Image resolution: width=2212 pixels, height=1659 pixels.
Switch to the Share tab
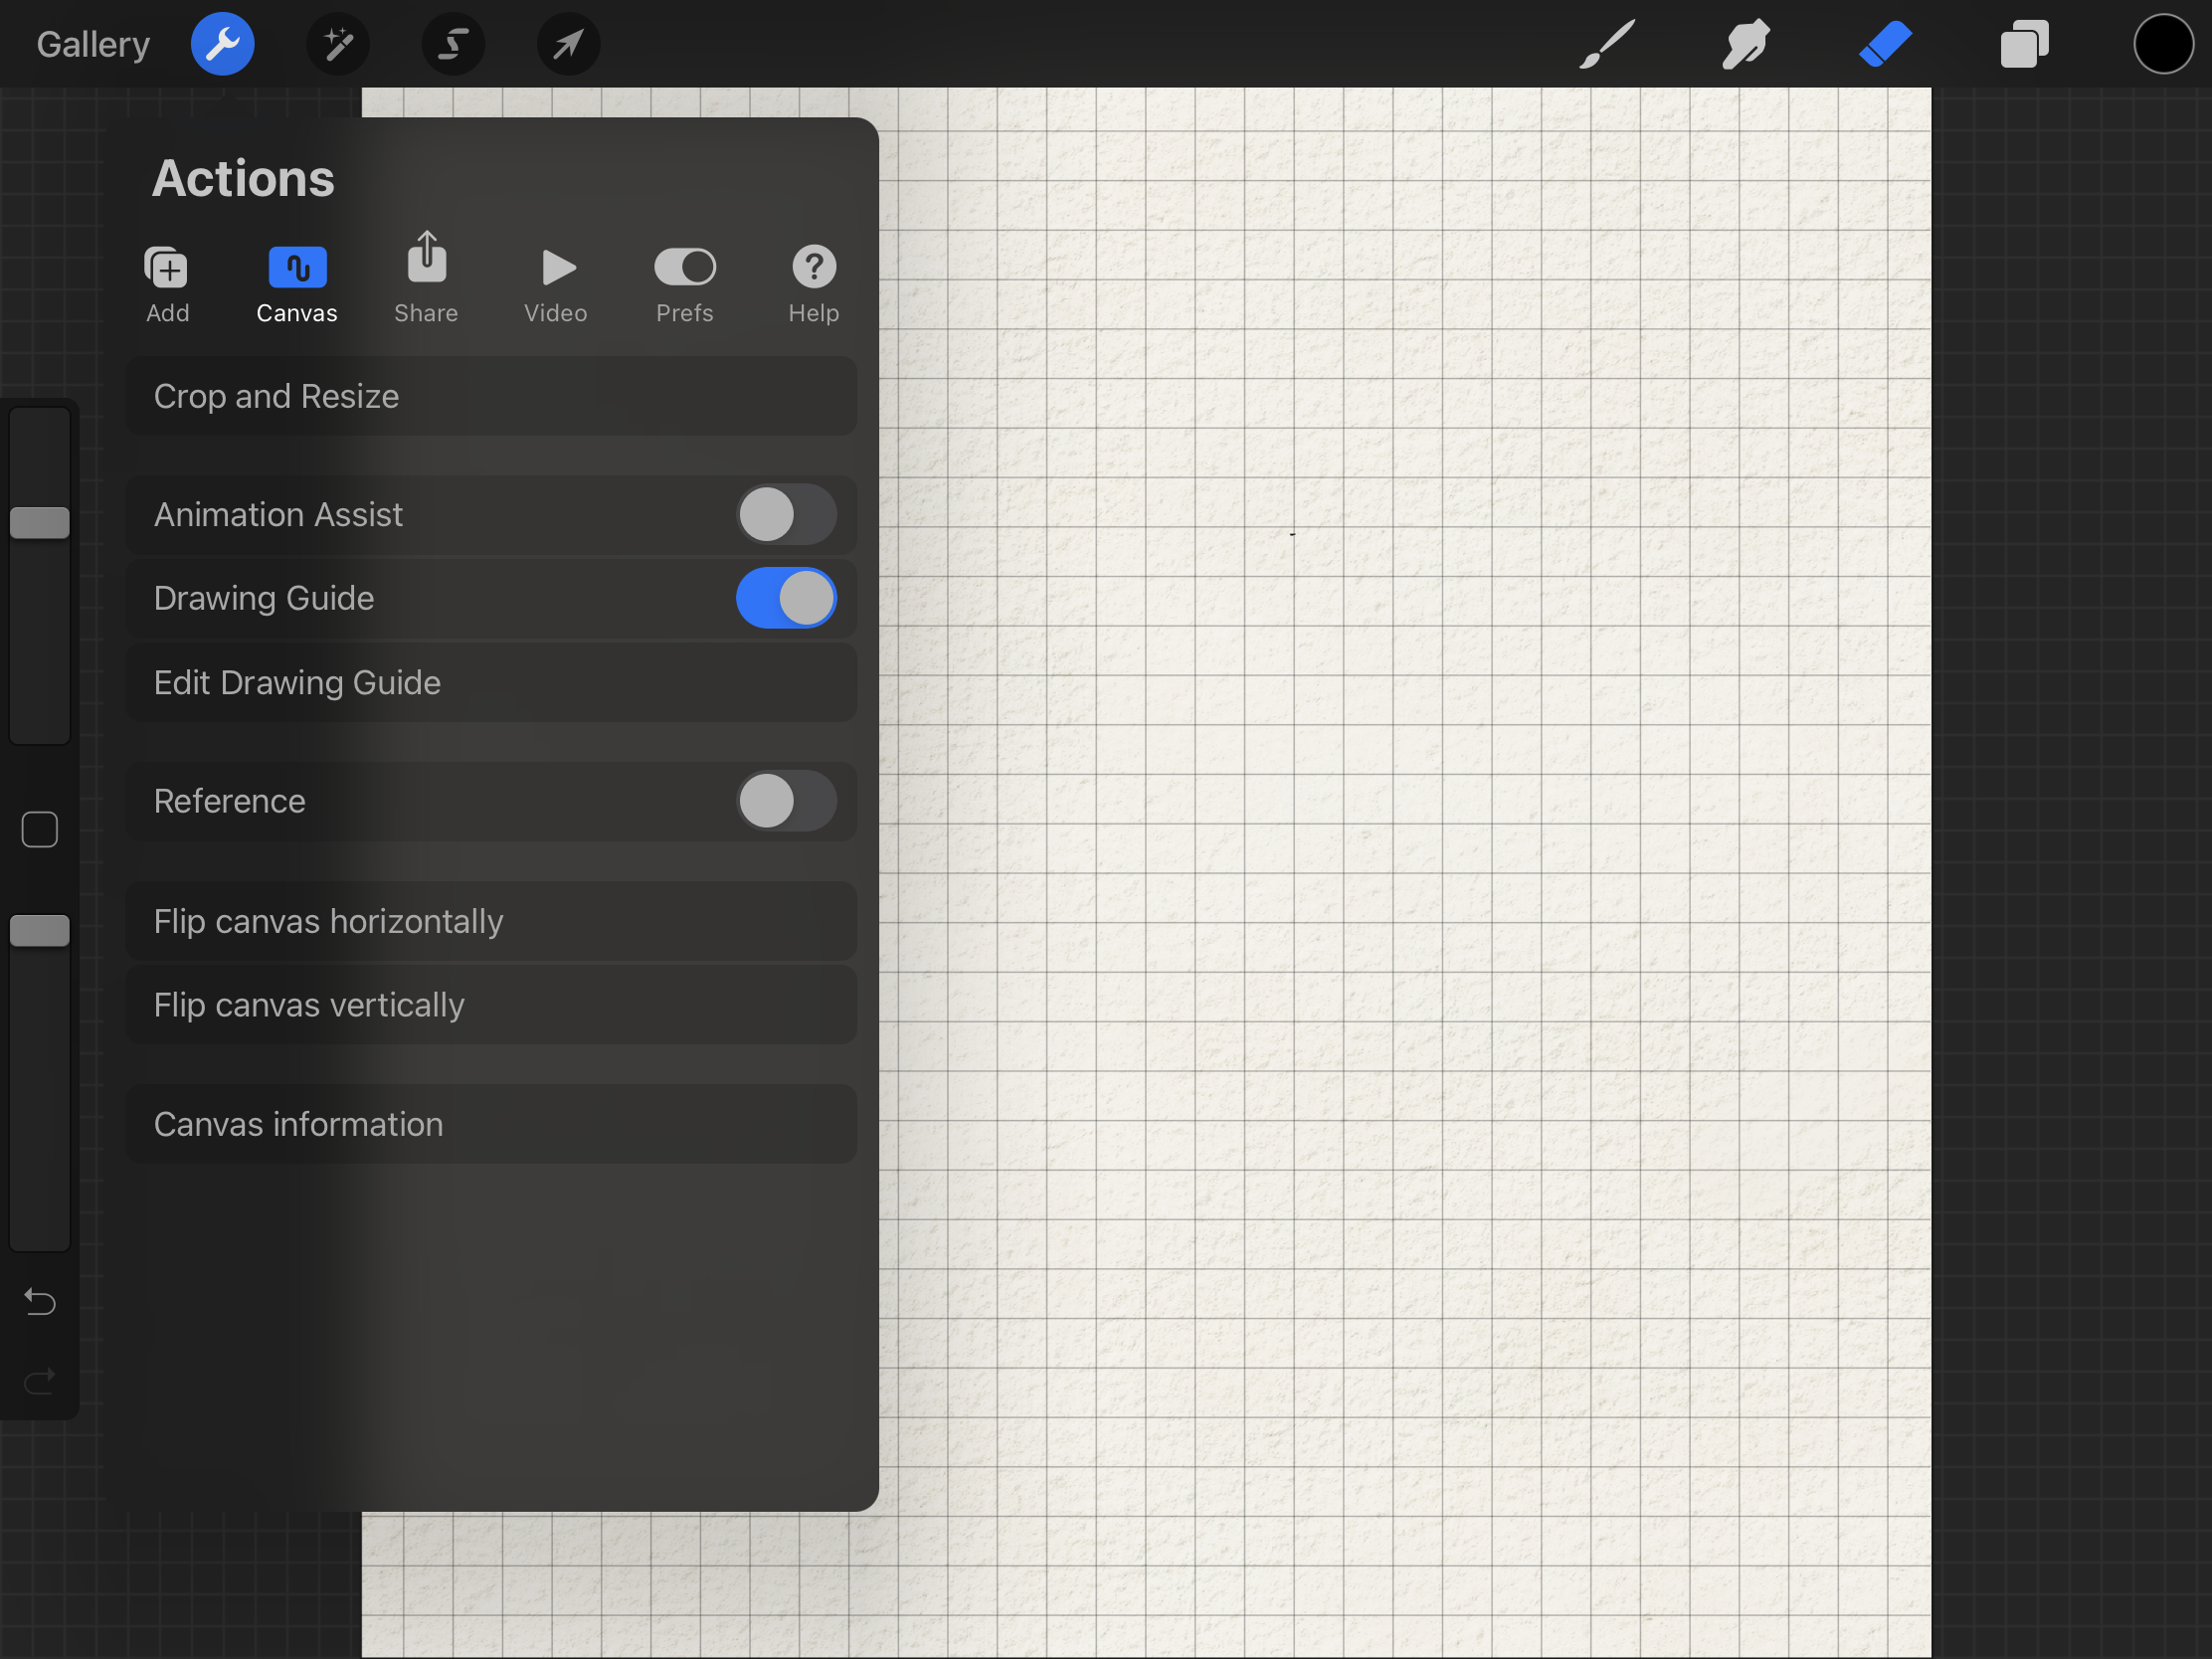tap(426, 278)
